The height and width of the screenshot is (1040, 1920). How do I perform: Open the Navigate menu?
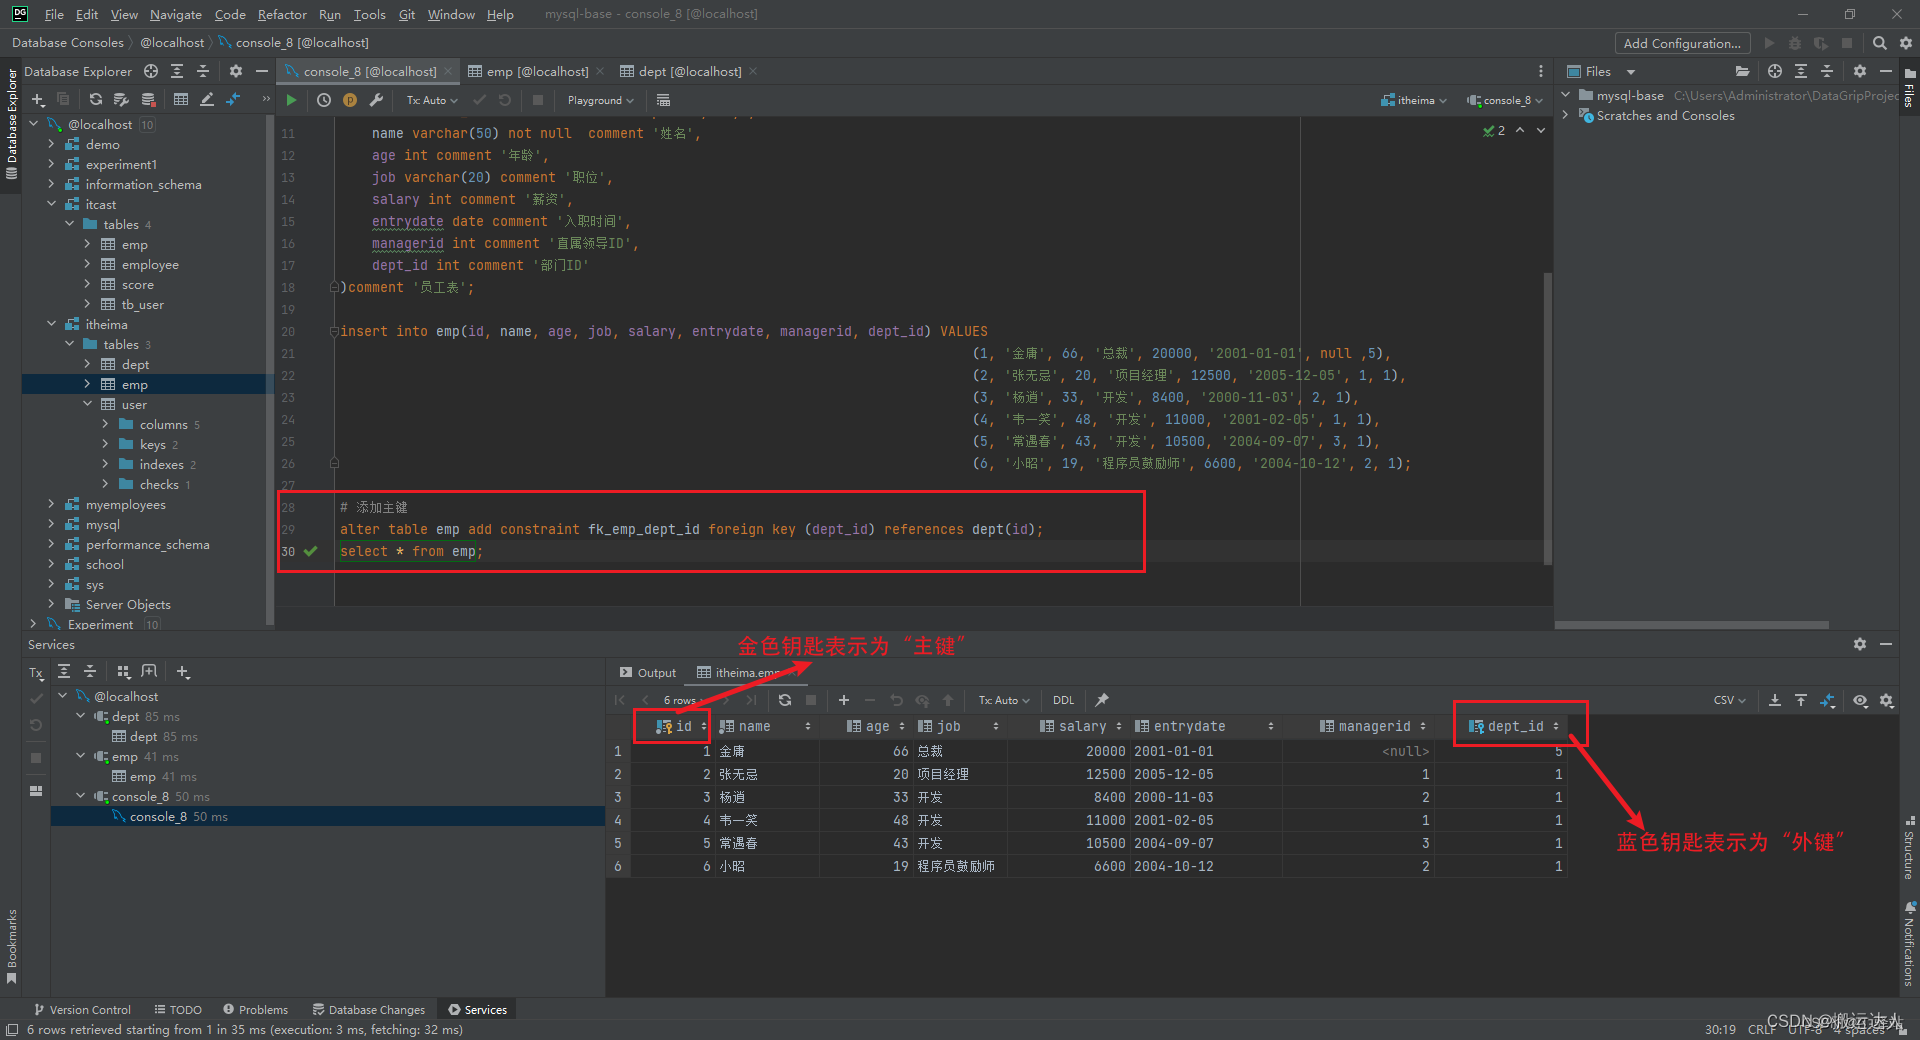click(175, 14)
